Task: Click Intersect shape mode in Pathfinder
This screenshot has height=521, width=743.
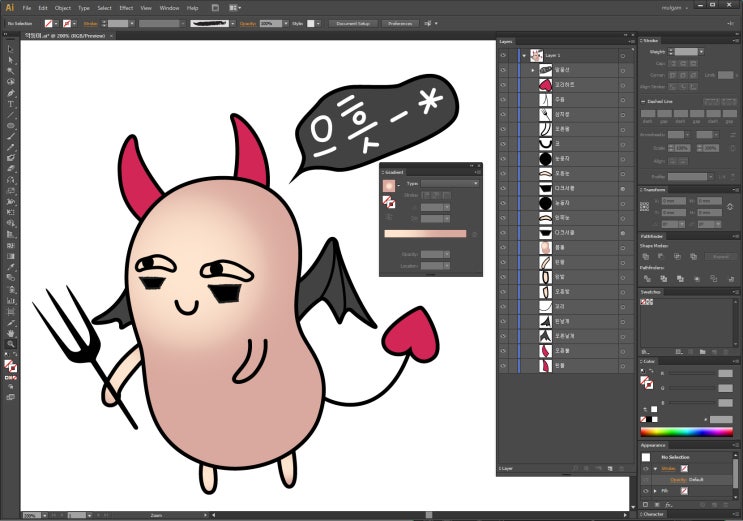Action: 677,256
